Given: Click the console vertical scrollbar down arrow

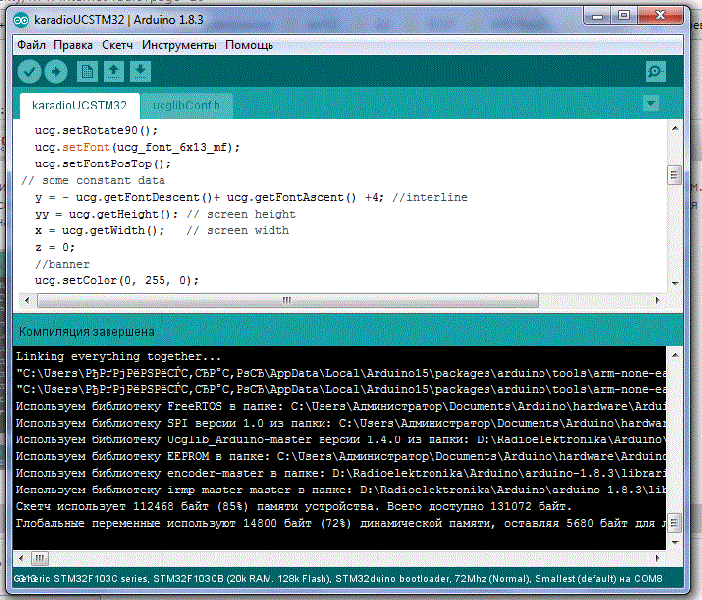Looking at the screenshot, I should click(675, 542).
